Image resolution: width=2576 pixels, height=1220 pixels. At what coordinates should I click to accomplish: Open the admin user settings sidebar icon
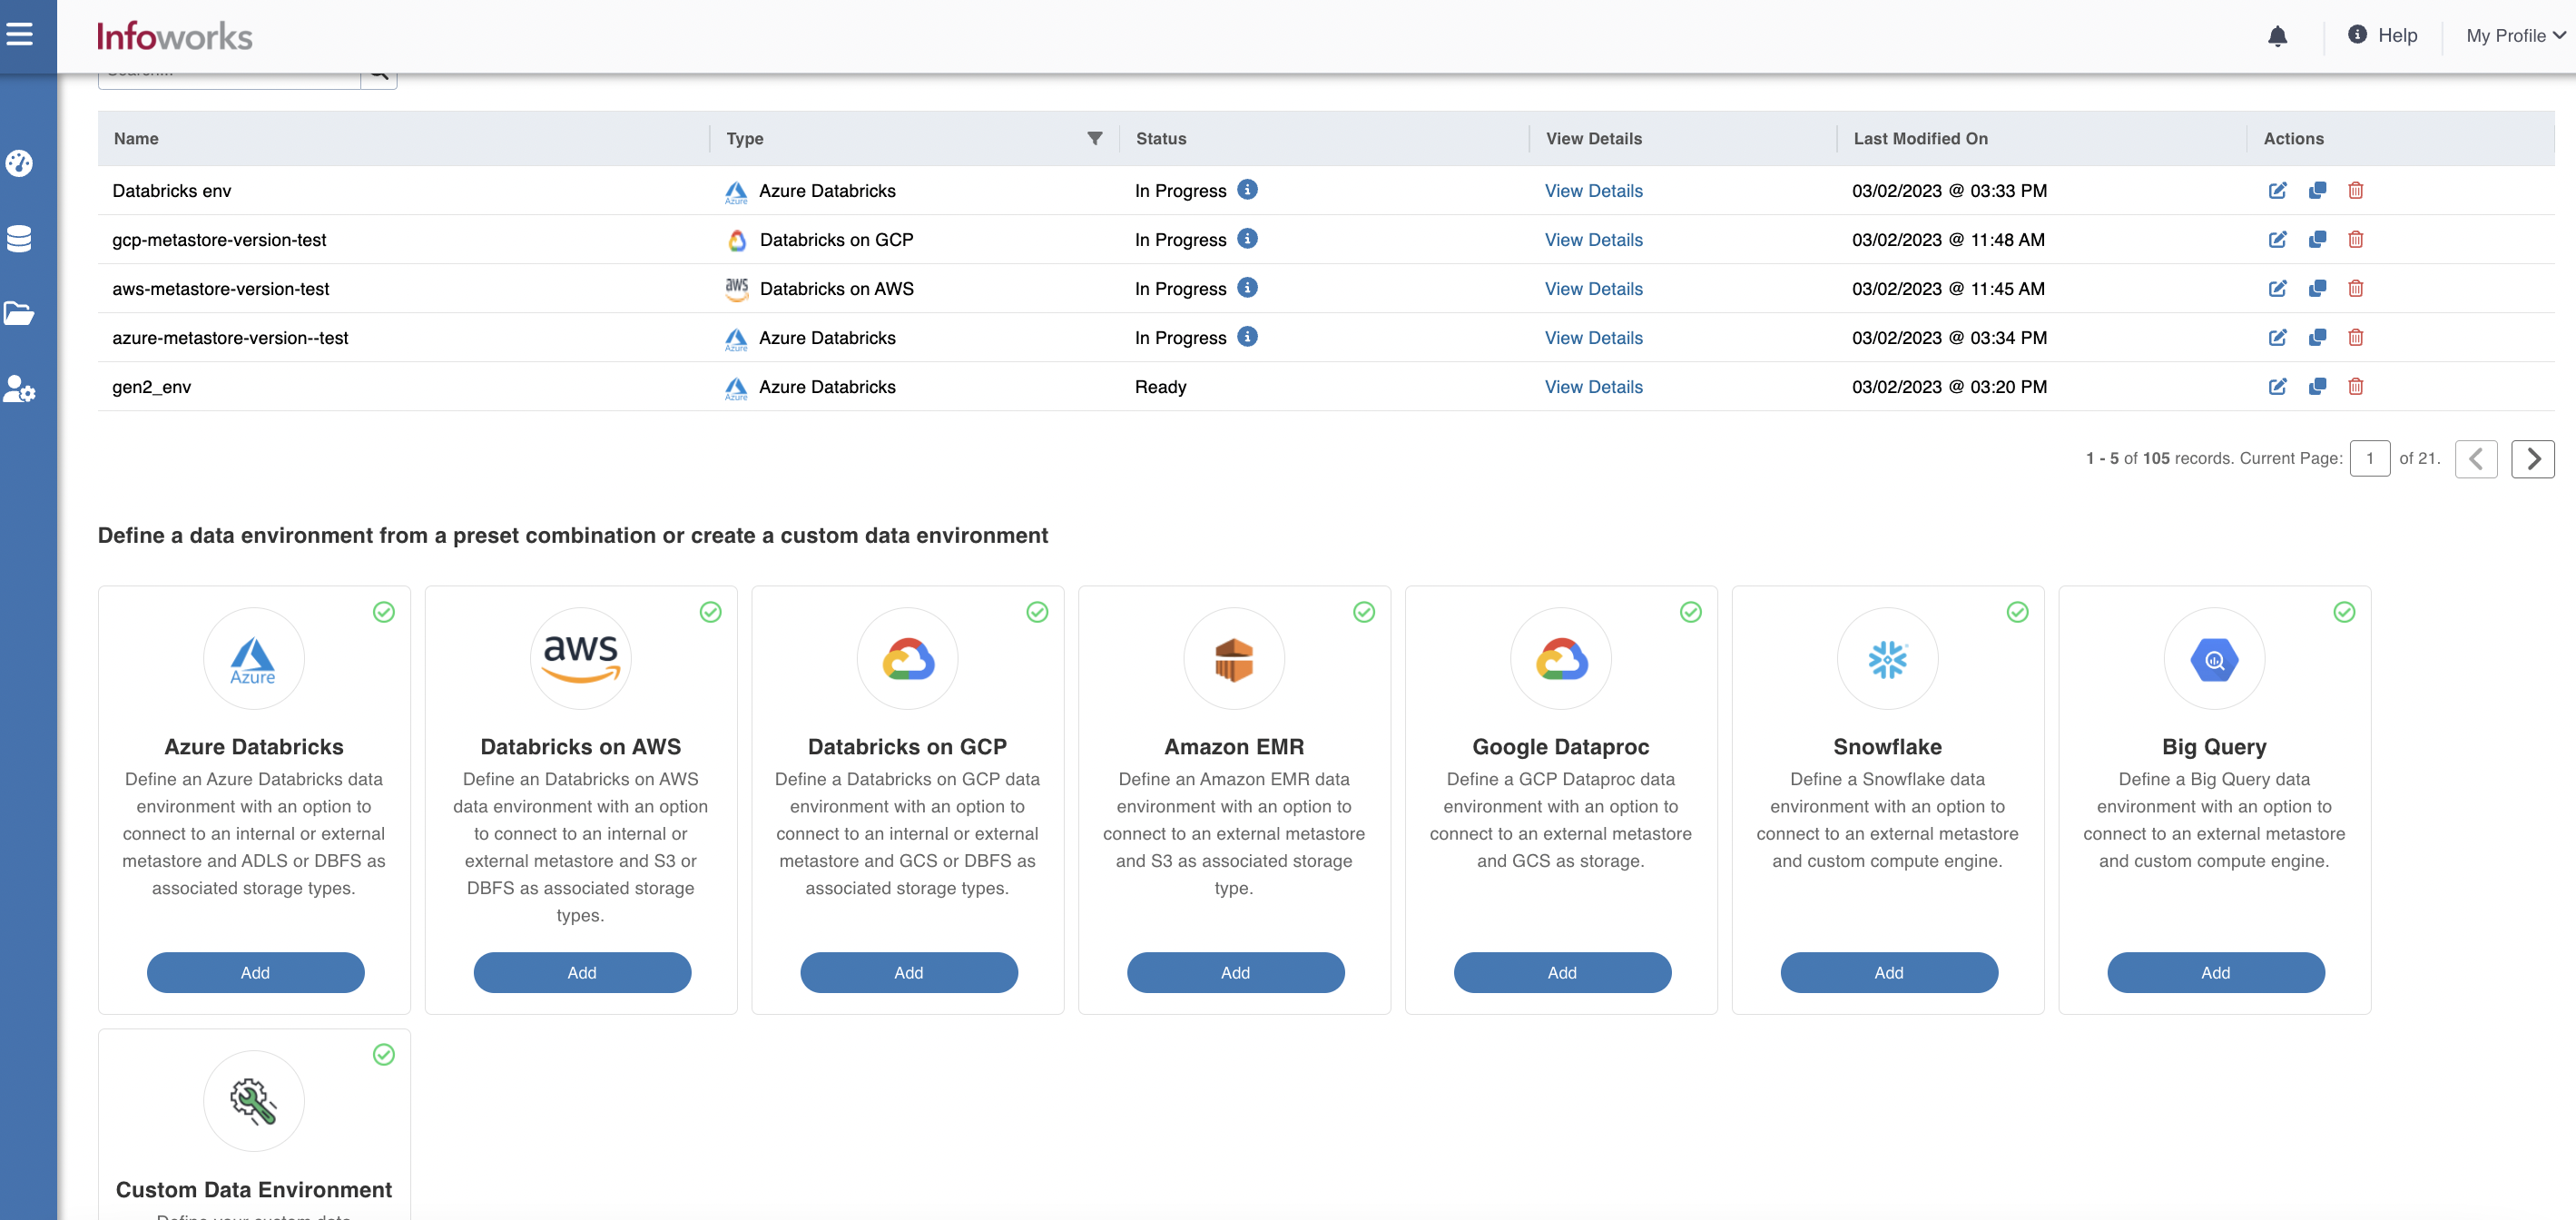click(x=19, y=388)
